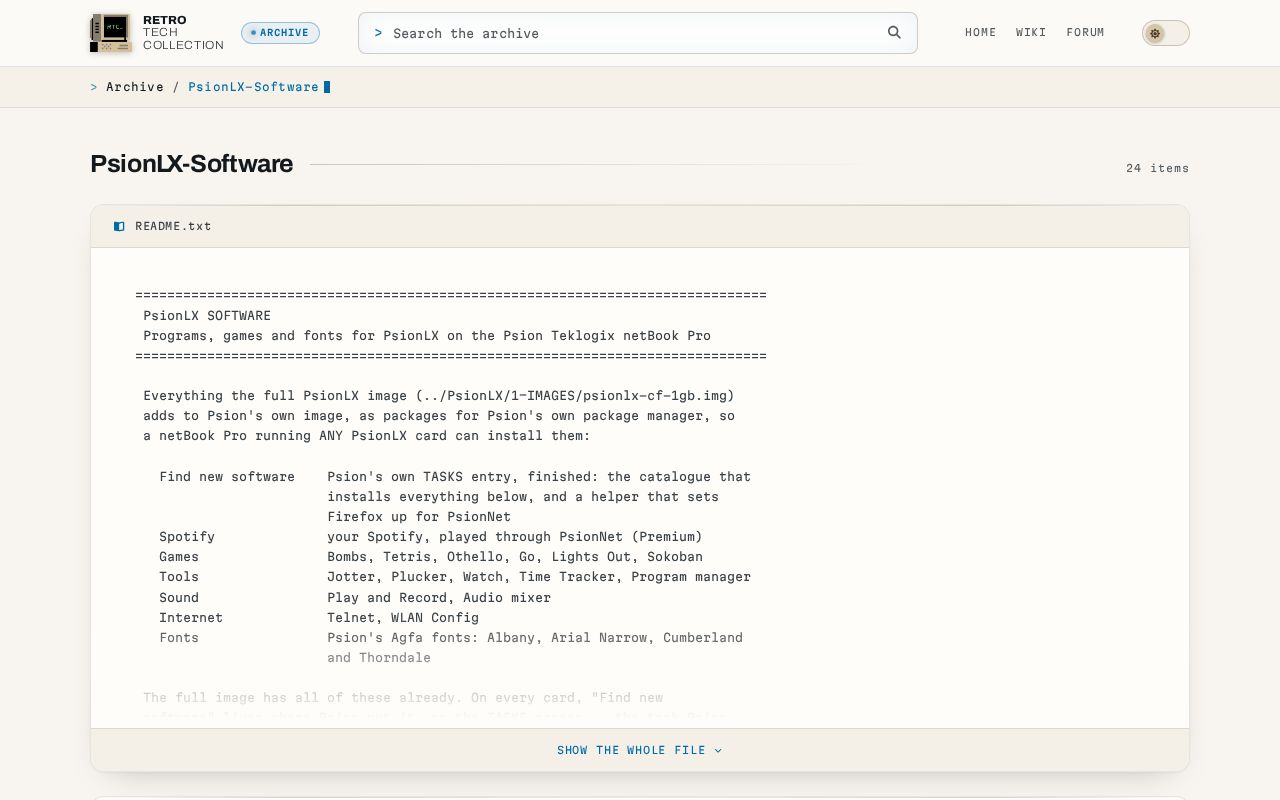Click the Bombs, Tetris, Othello games line
Screen dimensions: 1280x800
coord(515,557)
